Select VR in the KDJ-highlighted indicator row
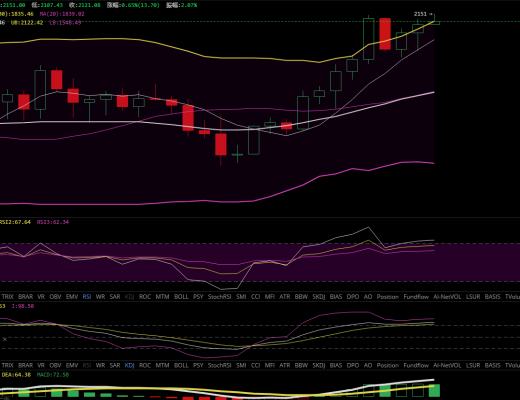 click(41, 365)
